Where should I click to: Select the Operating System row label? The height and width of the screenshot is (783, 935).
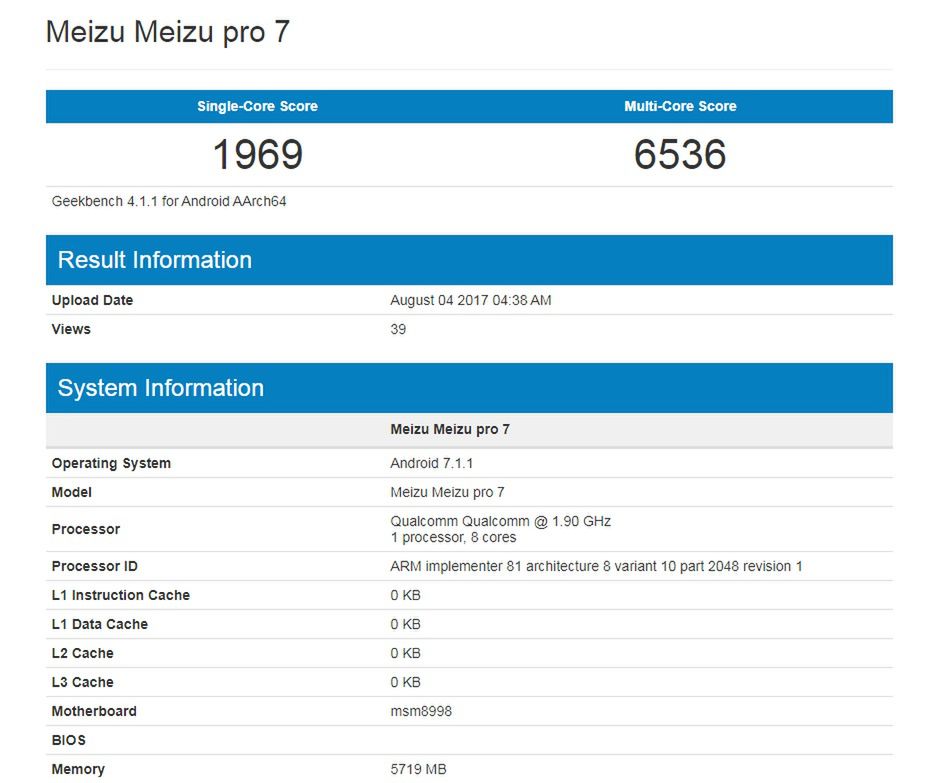[111, 463]
